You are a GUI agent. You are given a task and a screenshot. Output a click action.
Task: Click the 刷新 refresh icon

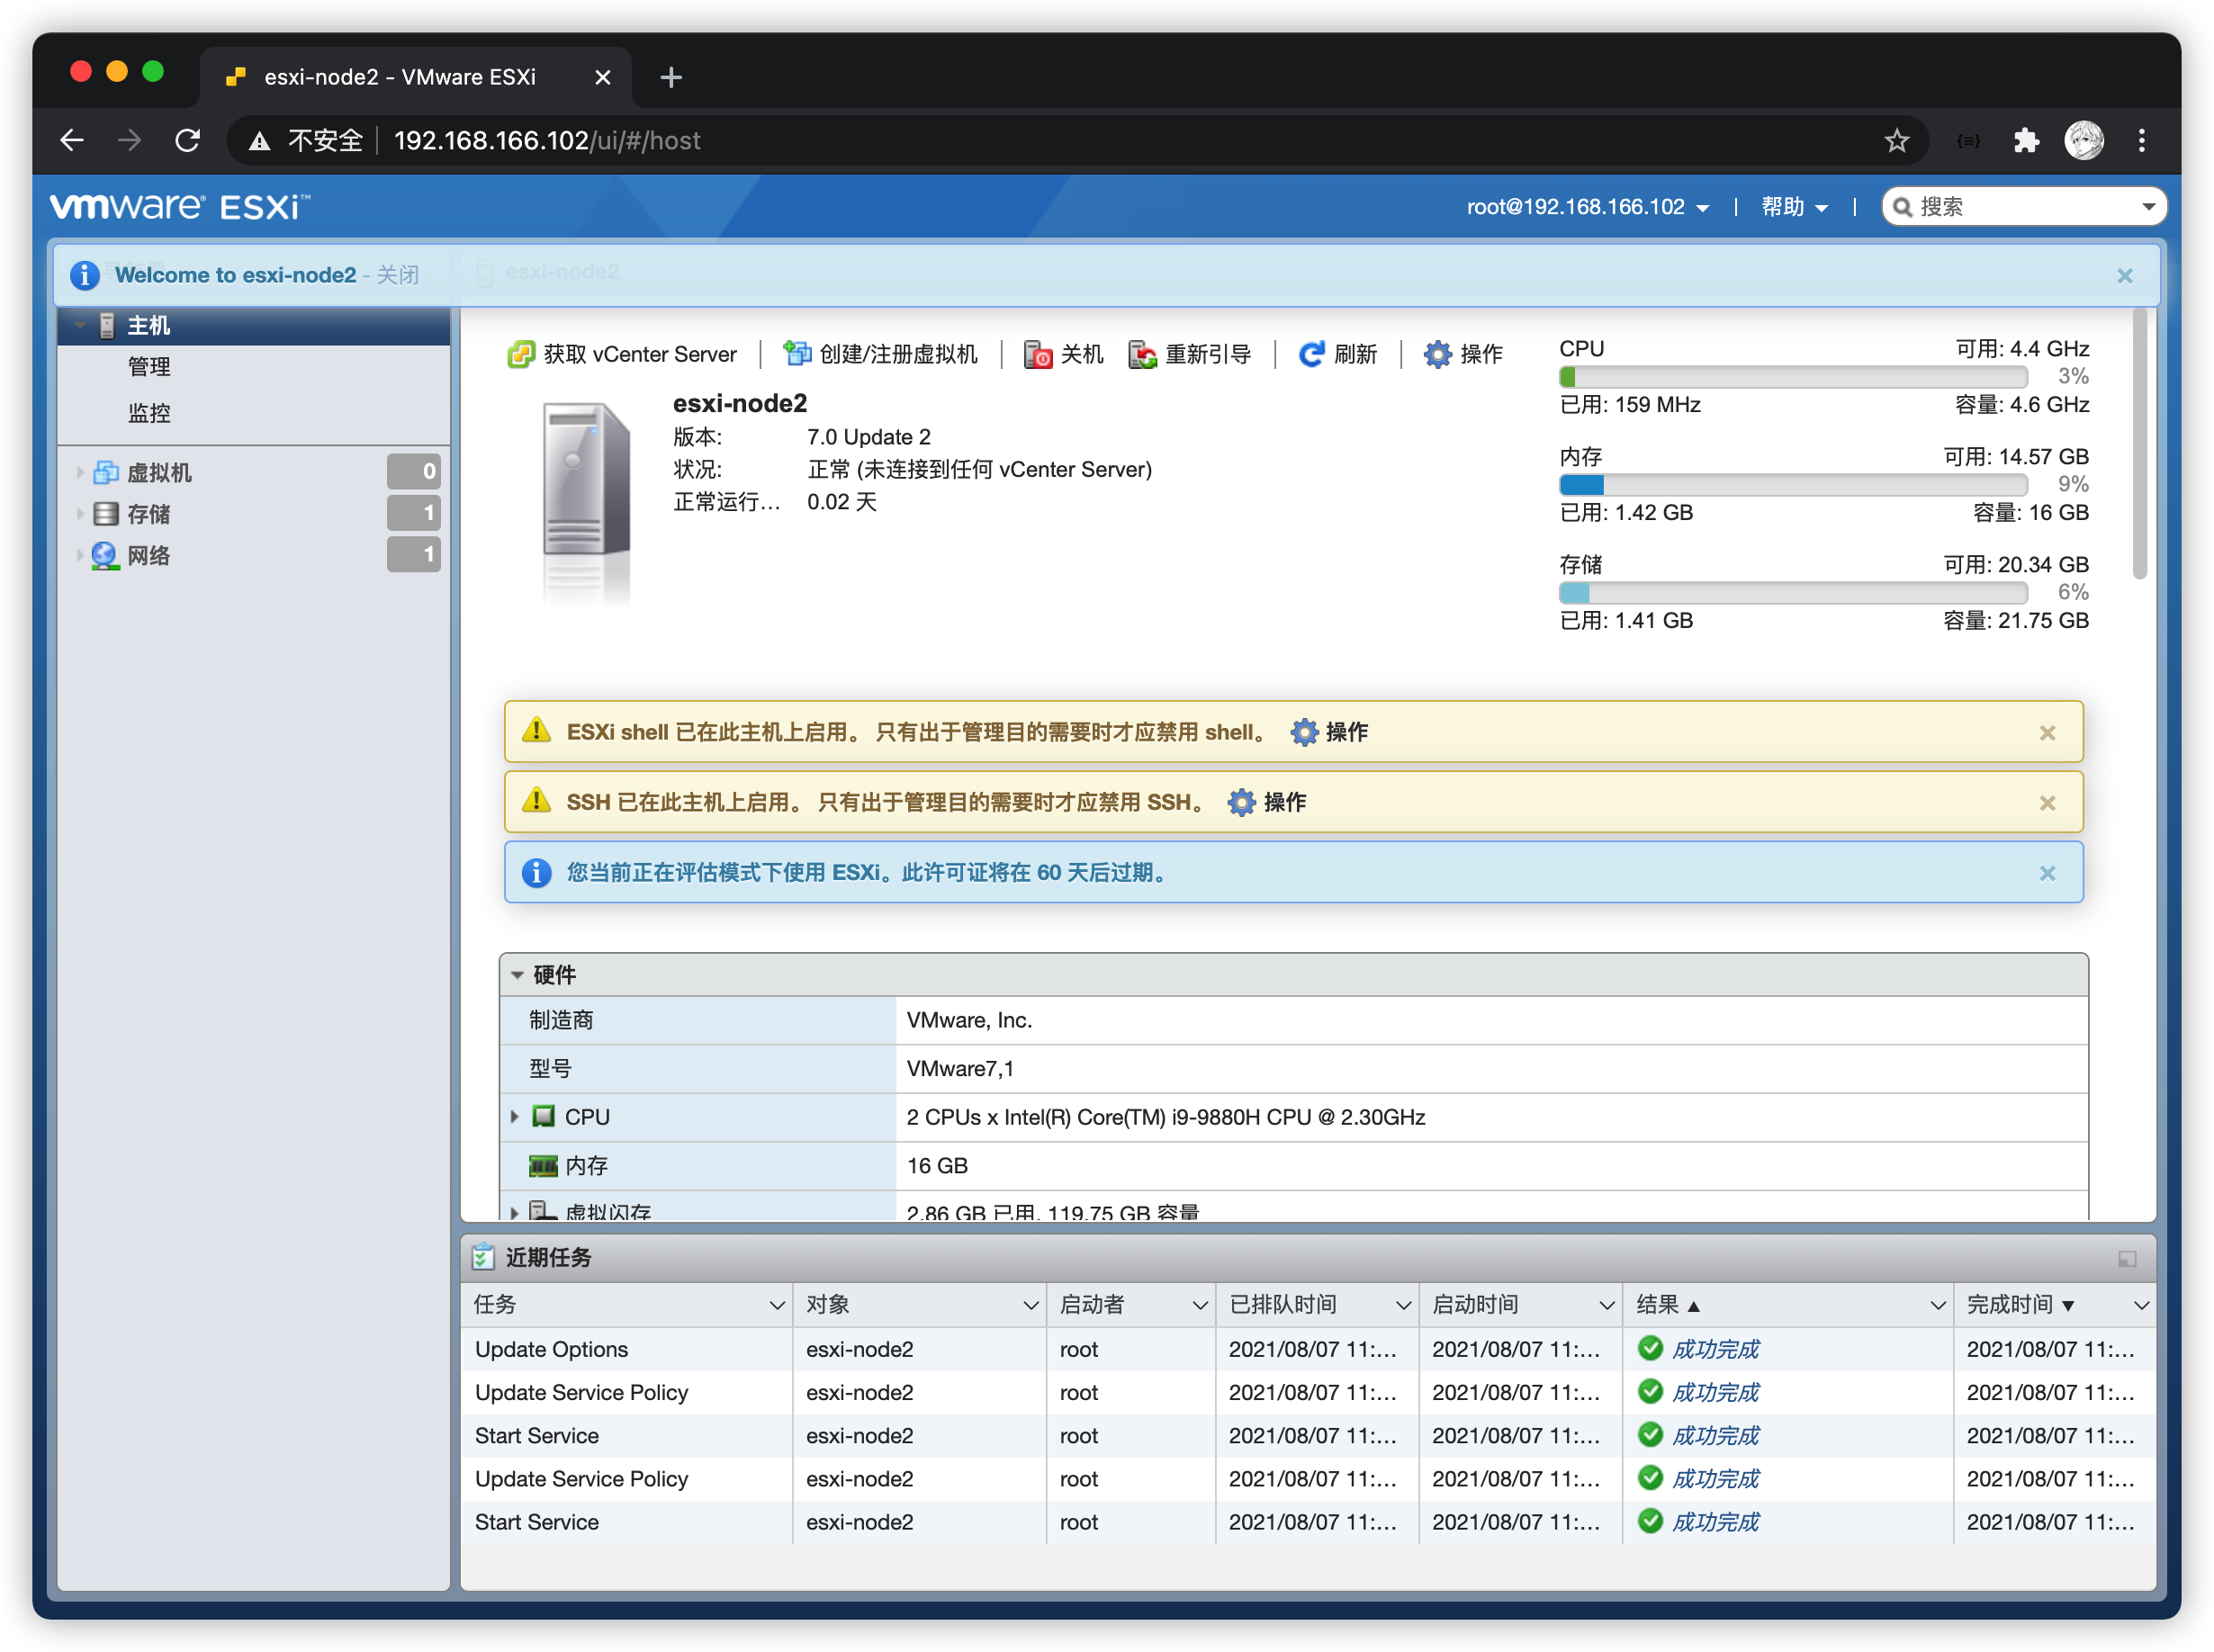pyautogui.click(x=1312, y=354)
